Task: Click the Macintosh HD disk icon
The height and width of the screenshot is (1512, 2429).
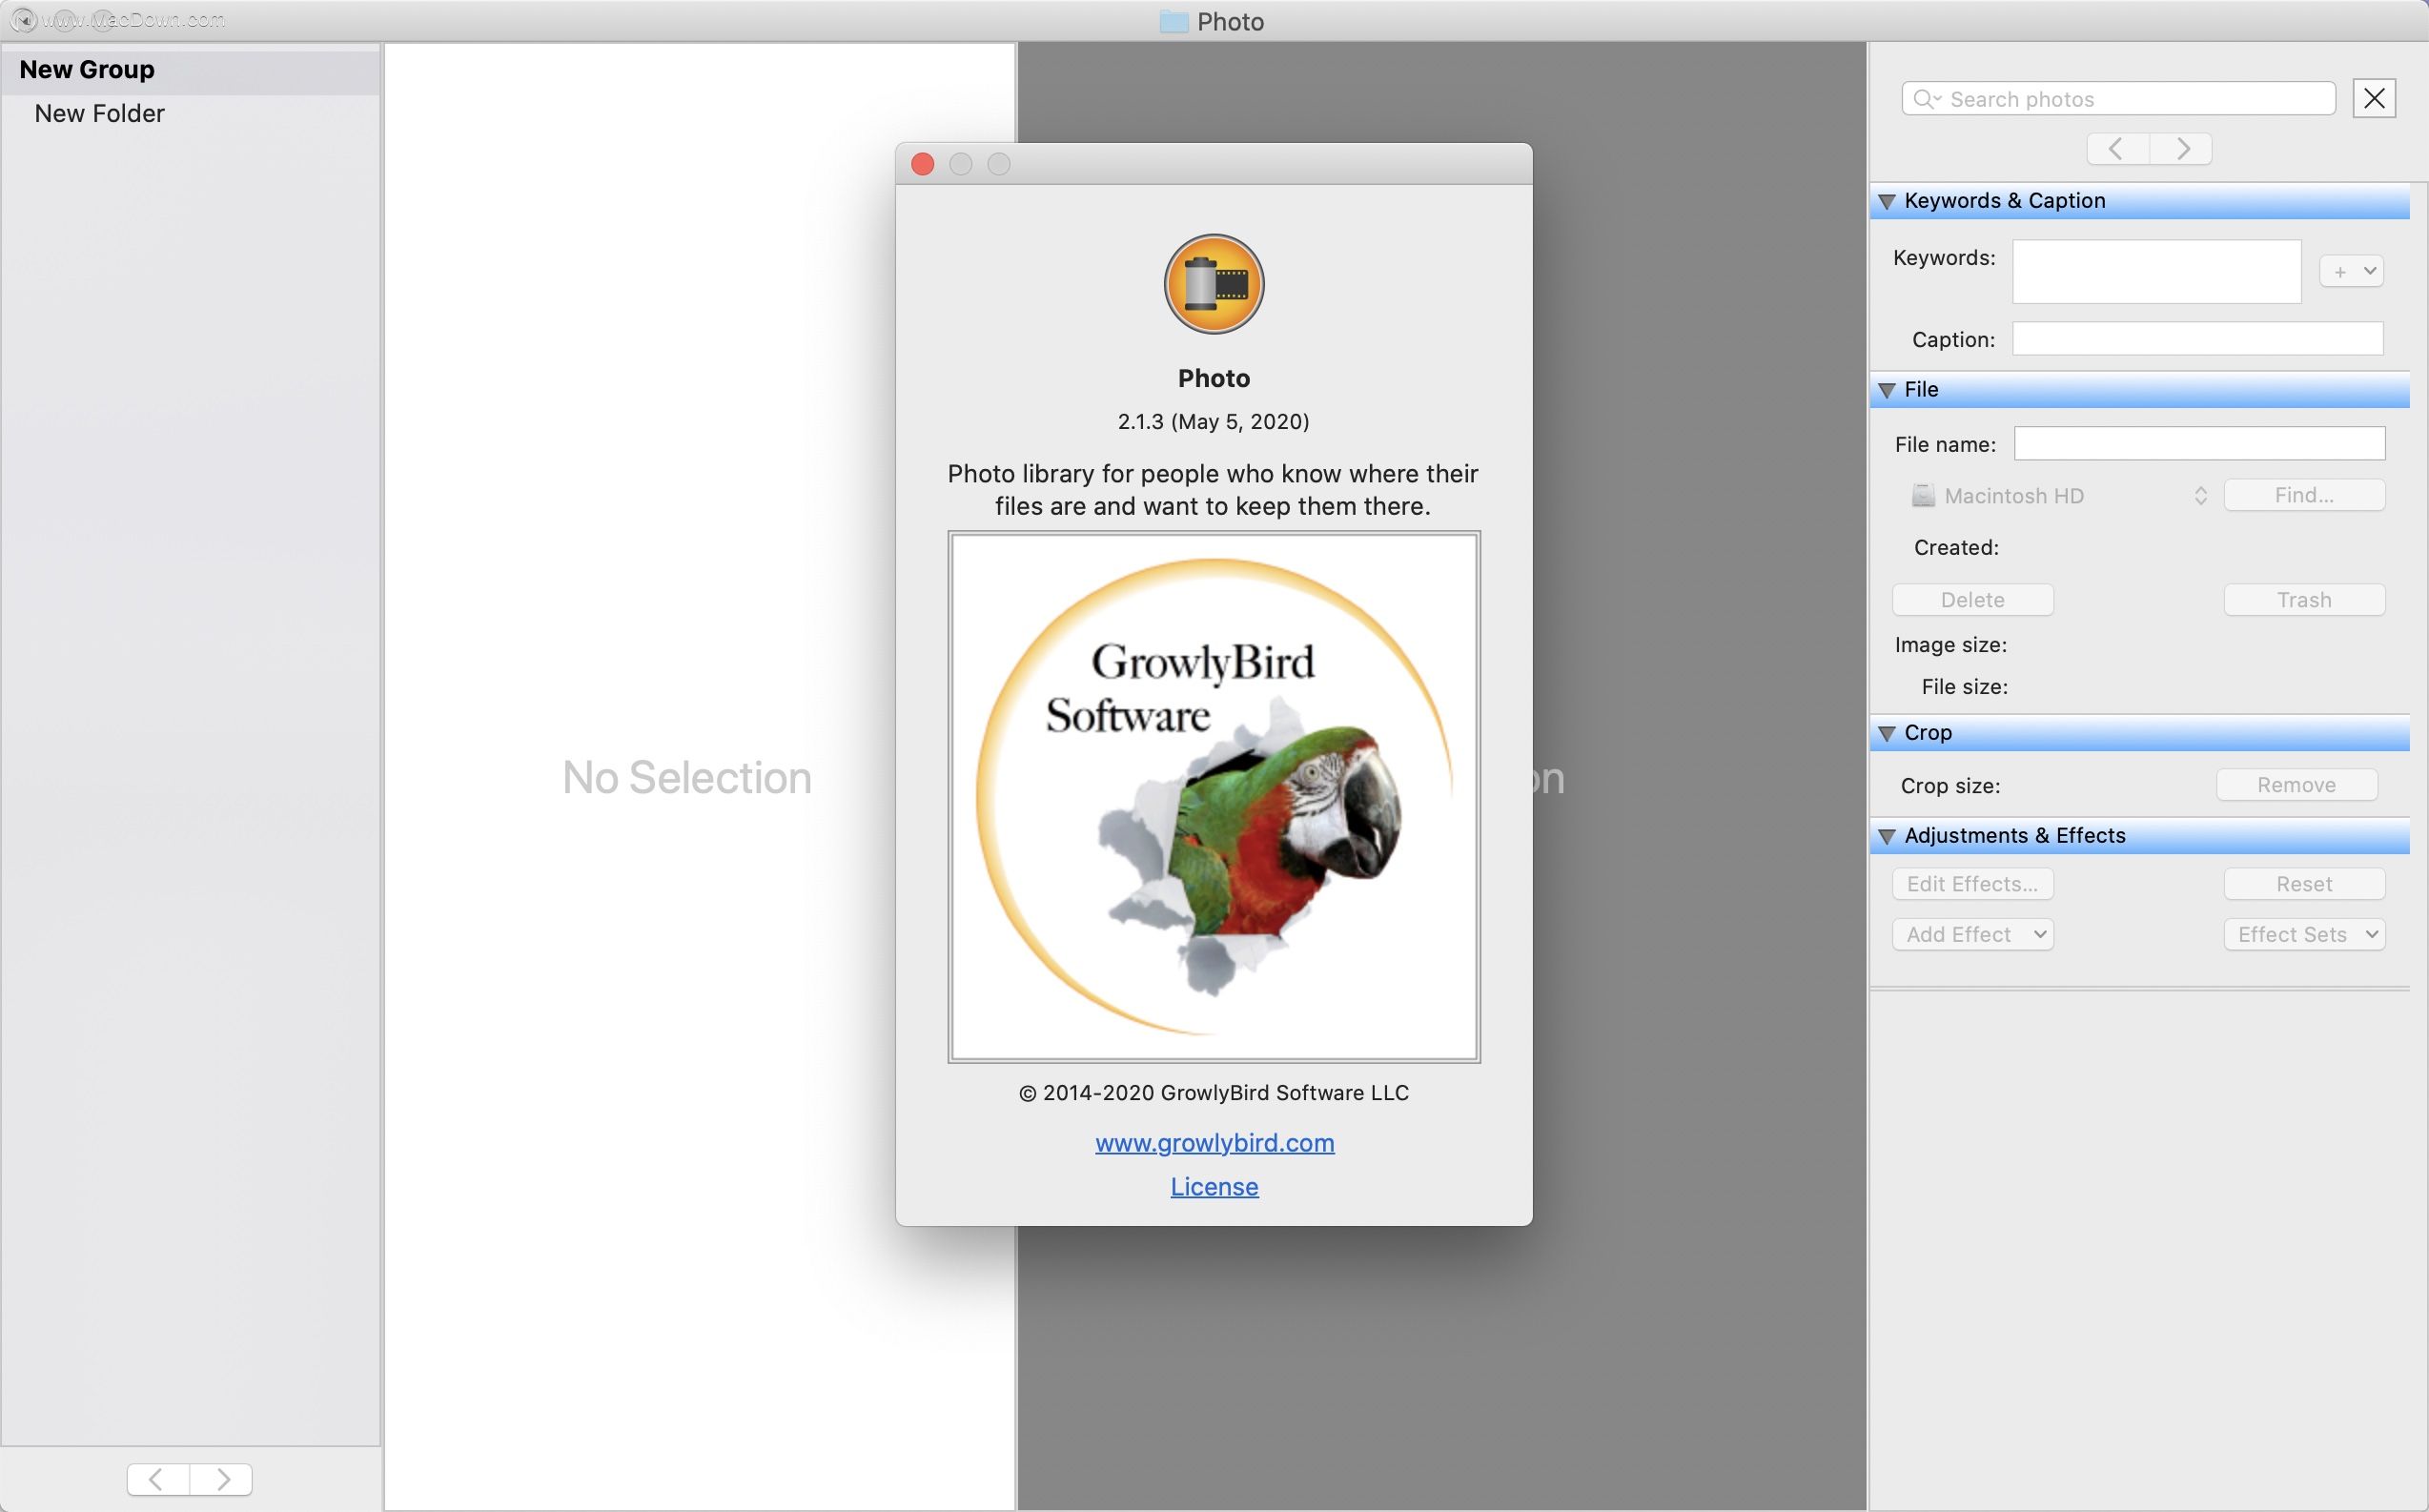Action: pyautogui.click(x=1922, y=495)
